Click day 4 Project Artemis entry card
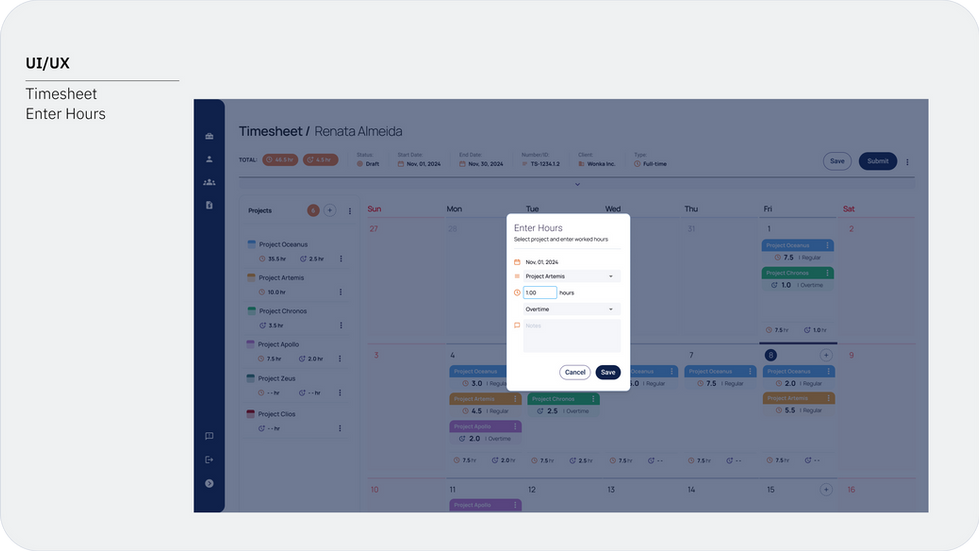 tap(486, 405)
